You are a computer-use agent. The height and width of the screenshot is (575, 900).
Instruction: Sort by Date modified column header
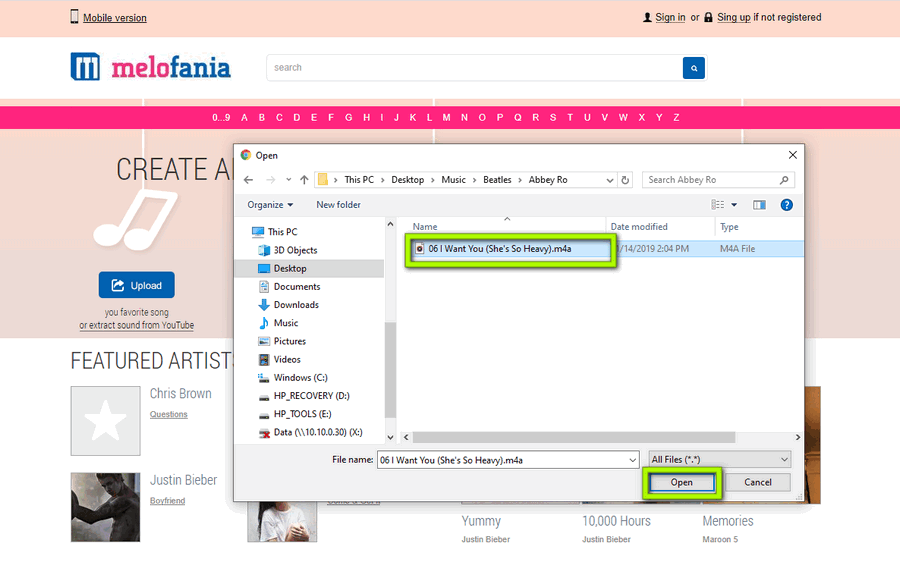639,227
